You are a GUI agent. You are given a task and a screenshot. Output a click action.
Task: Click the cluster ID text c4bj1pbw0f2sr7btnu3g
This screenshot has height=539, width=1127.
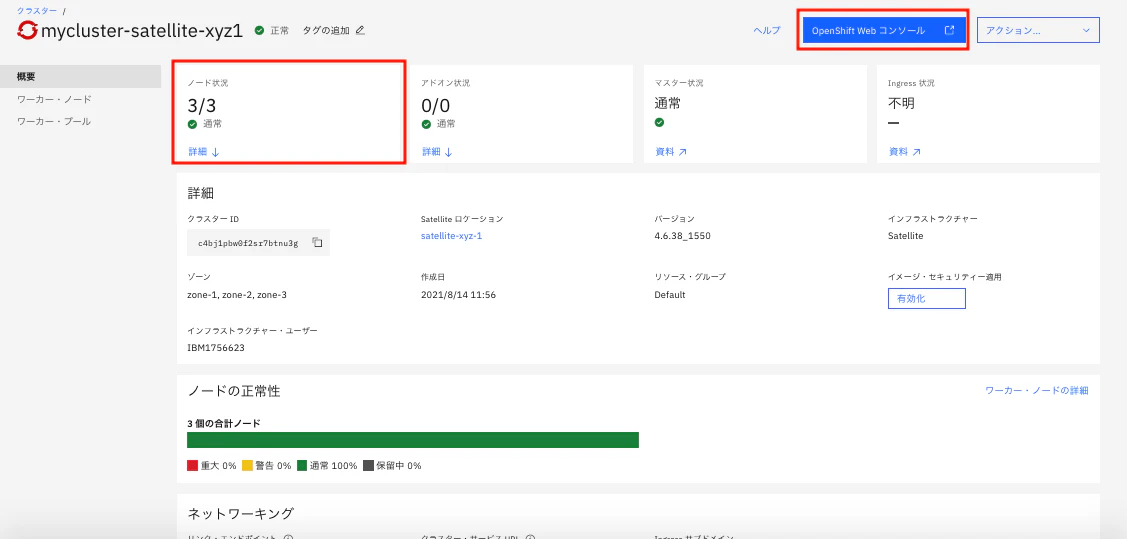[248, 243]
